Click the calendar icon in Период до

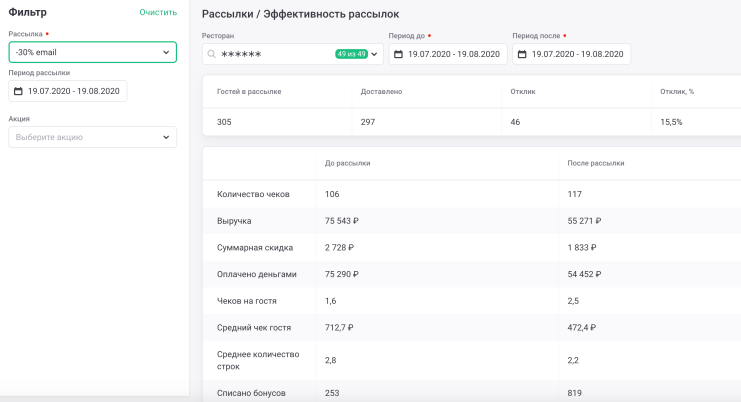click(x=398, y=54)
